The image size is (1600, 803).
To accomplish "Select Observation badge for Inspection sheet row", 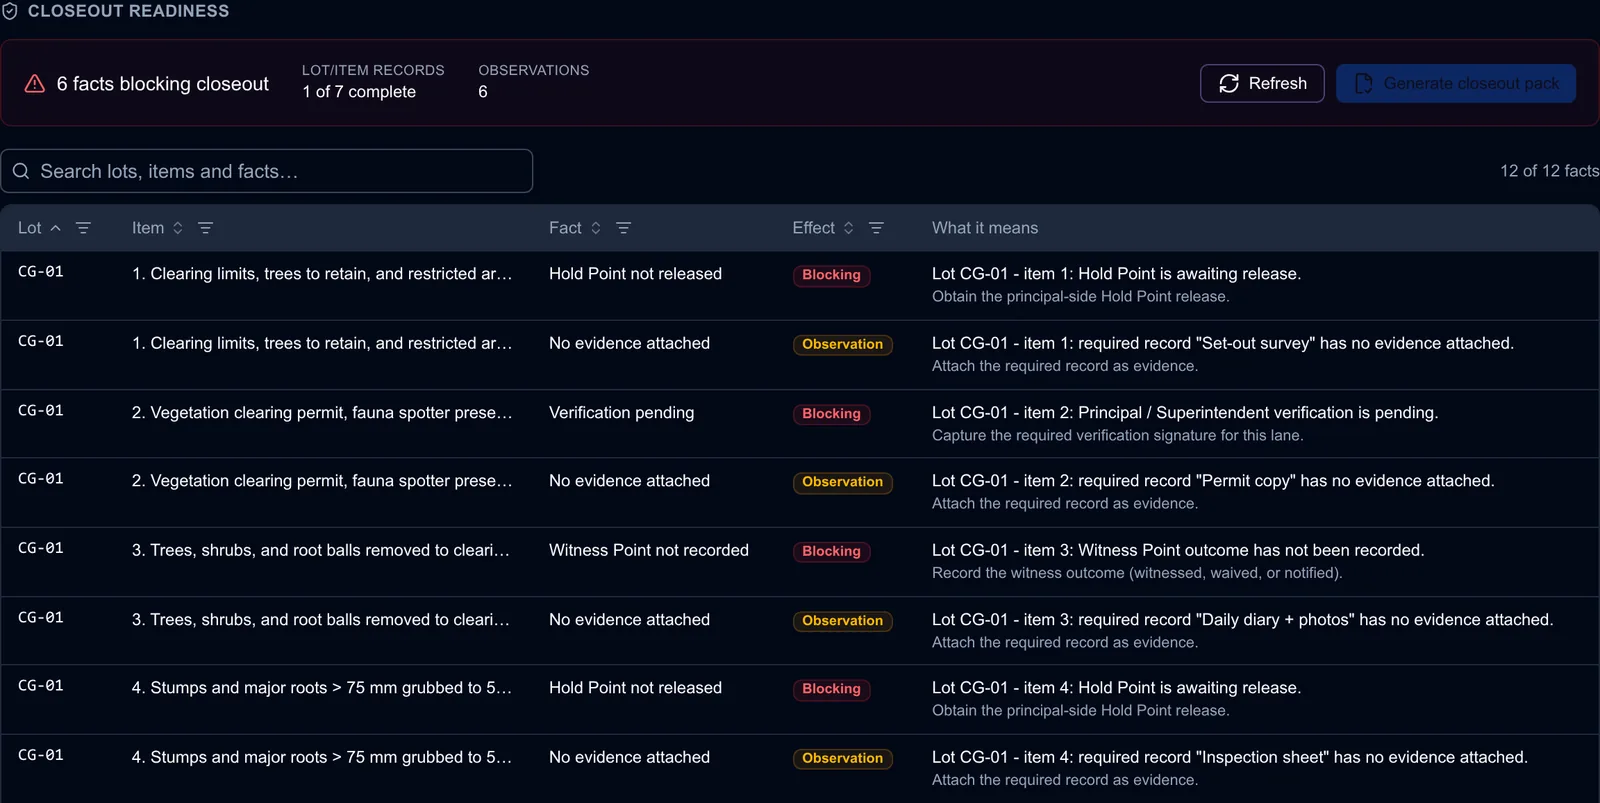I will tap(842, 759).
